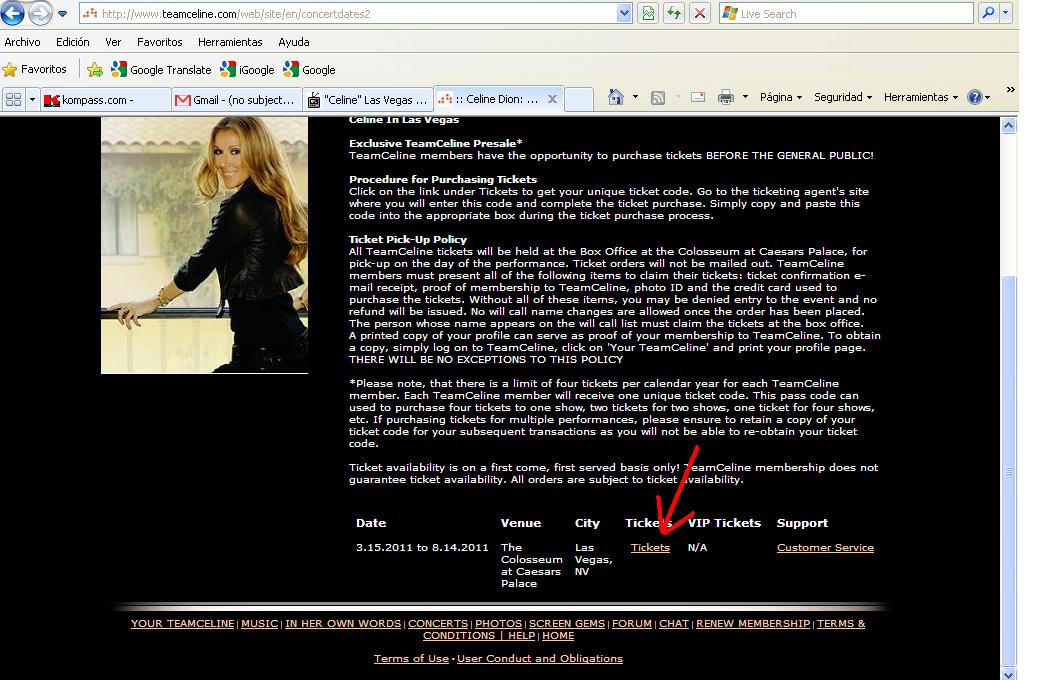Click the Print icon in command bar
The height and width of the screenshot is (680, 1045).
click(726, 97)
